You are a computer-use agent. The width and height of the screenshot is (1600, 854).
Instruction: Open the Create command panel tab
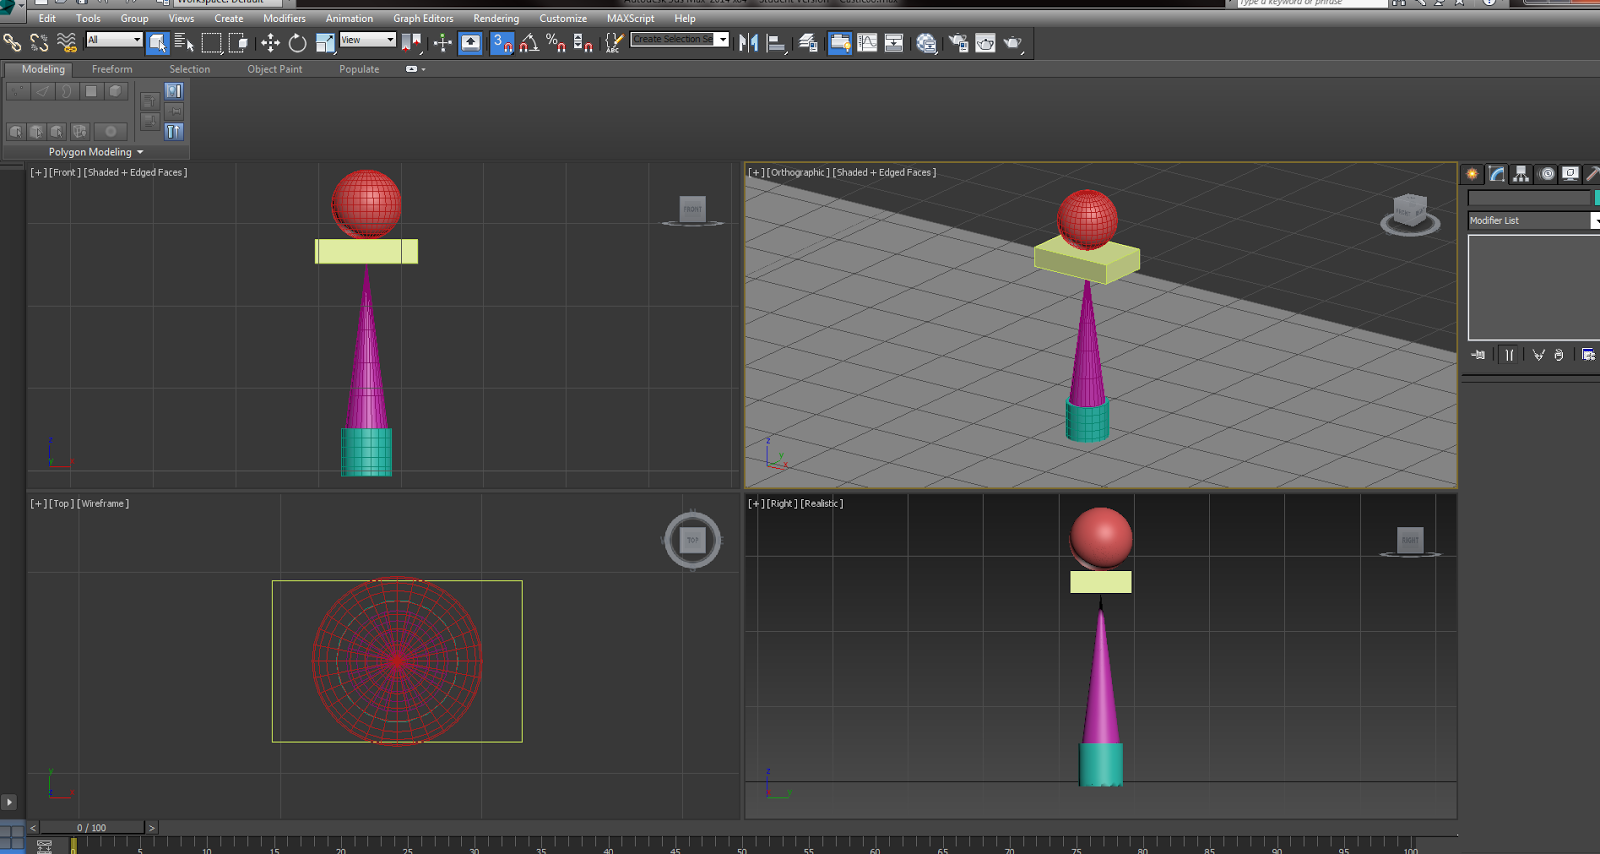point(1473,174)
